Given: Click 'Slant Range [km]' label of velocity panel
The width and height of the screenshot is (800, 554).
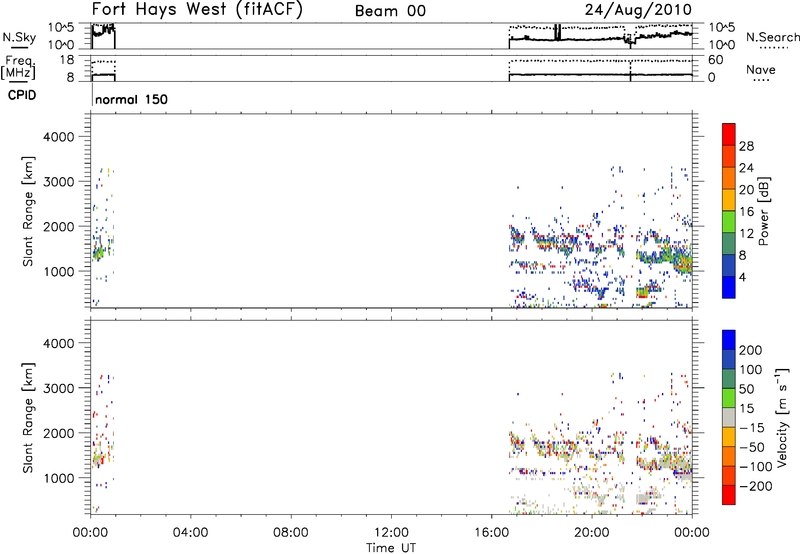Looking at the screenshot, I should click(x=28, y=418).
